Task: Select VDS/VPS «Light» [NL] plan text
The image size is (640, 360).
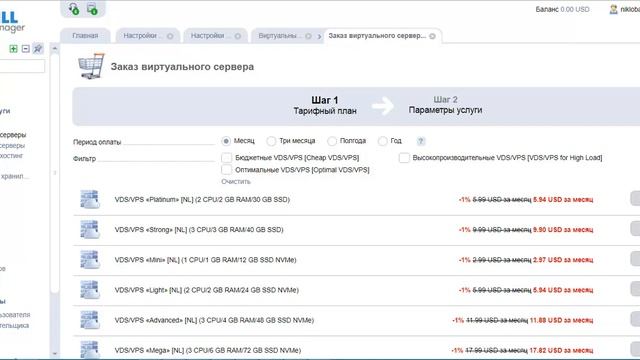Action: (207, 290)
